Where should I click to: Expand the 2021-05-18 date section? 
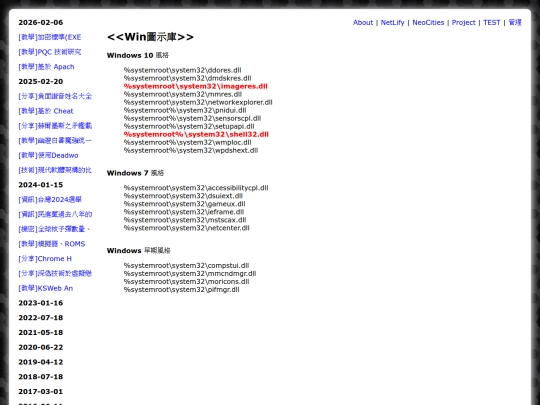coord(41,333)
